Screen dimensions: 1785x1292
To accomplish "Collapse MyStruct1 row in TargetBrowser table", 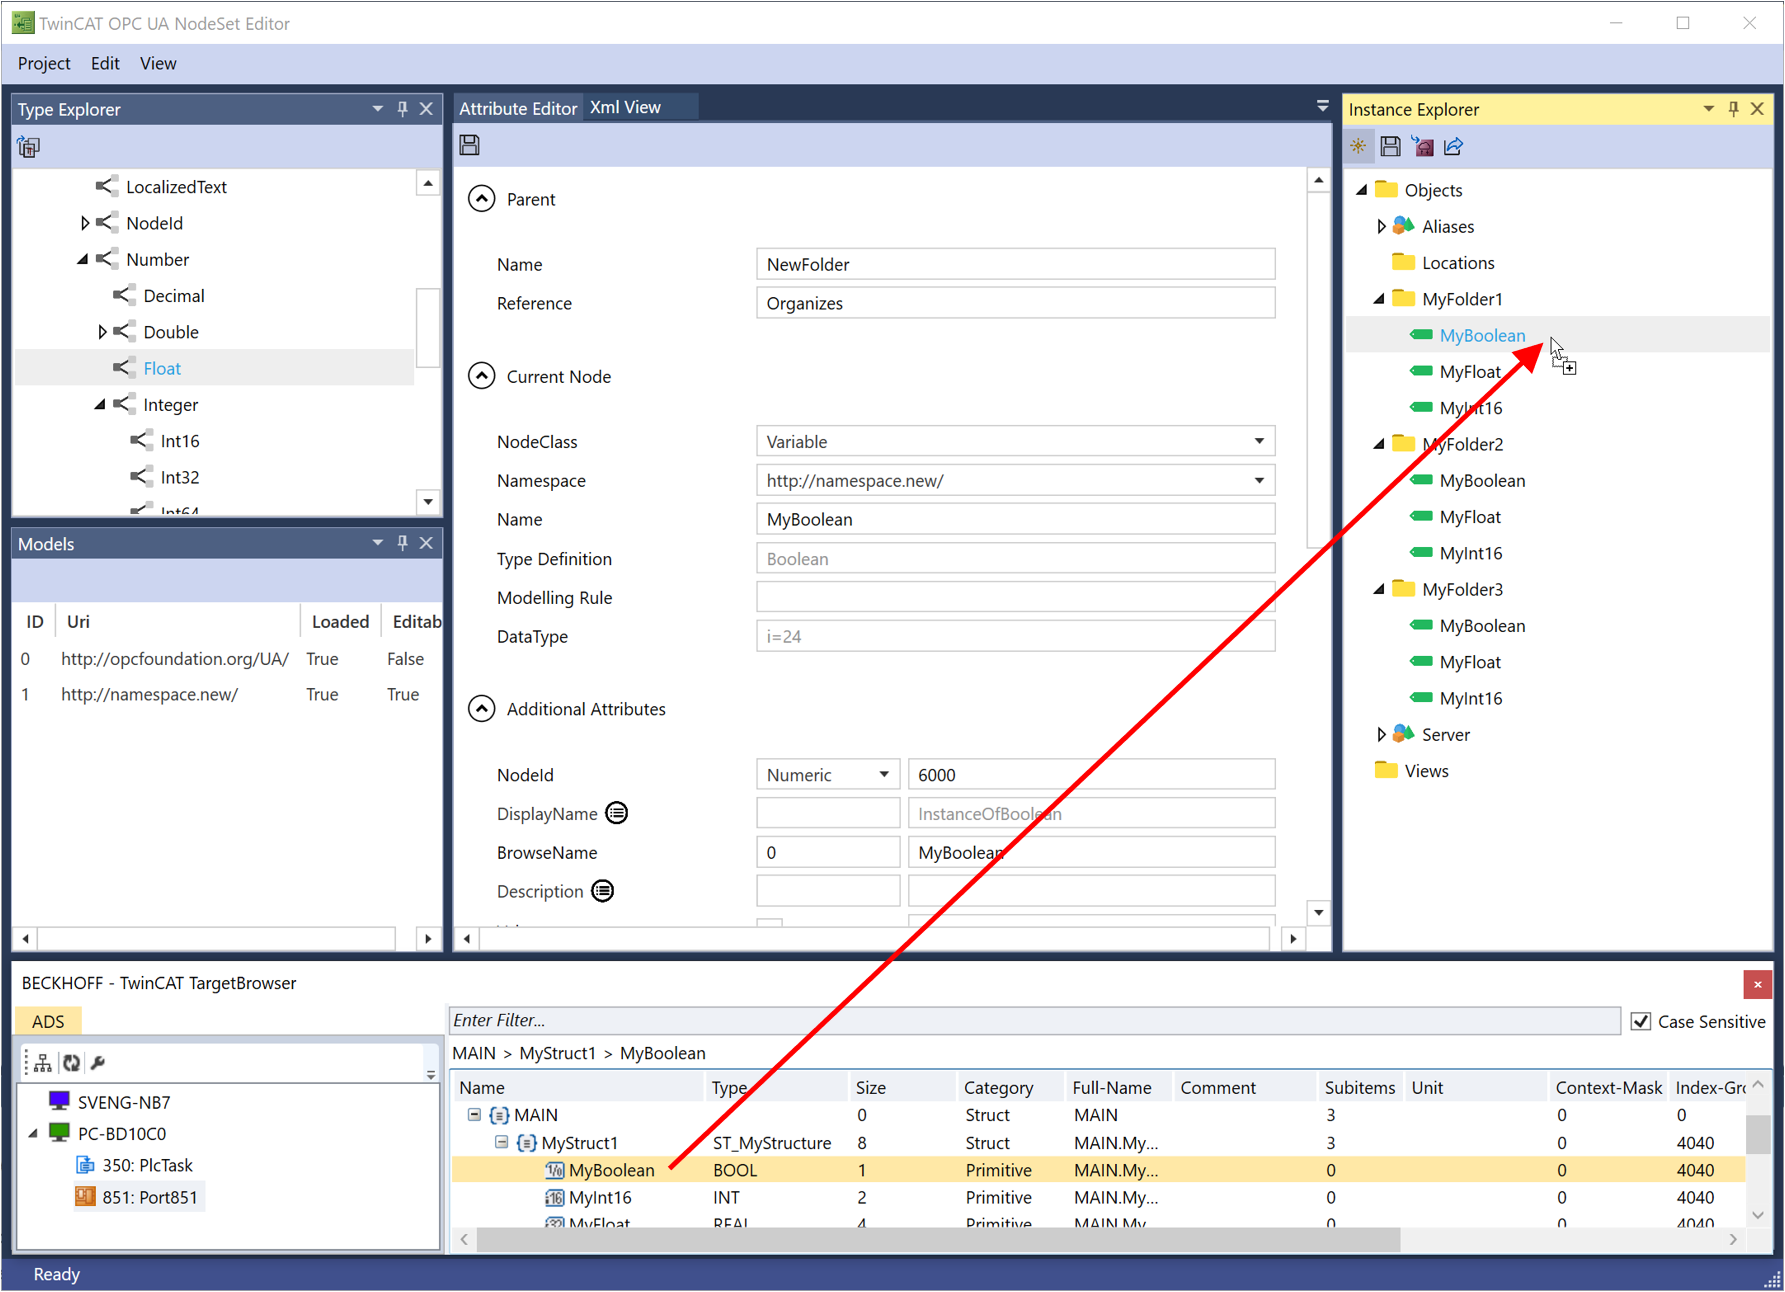I will point(502,1142).
